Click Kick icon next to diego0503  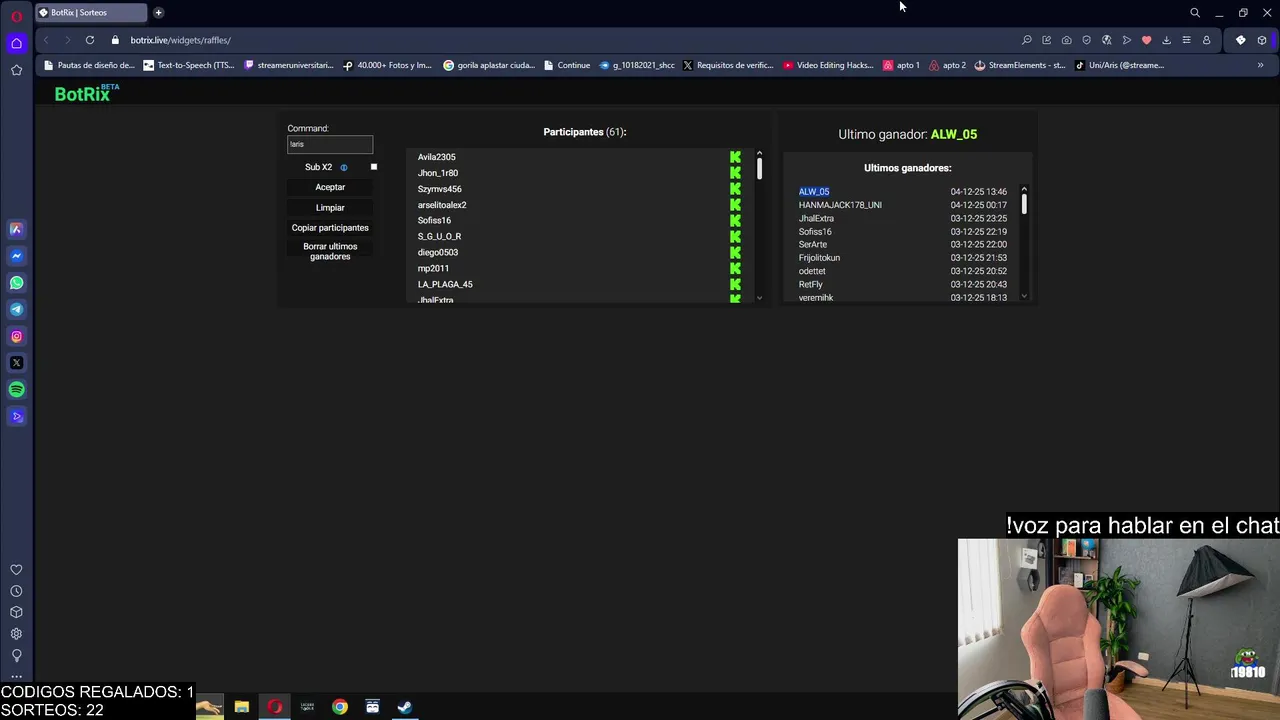[x=735, y=252]
